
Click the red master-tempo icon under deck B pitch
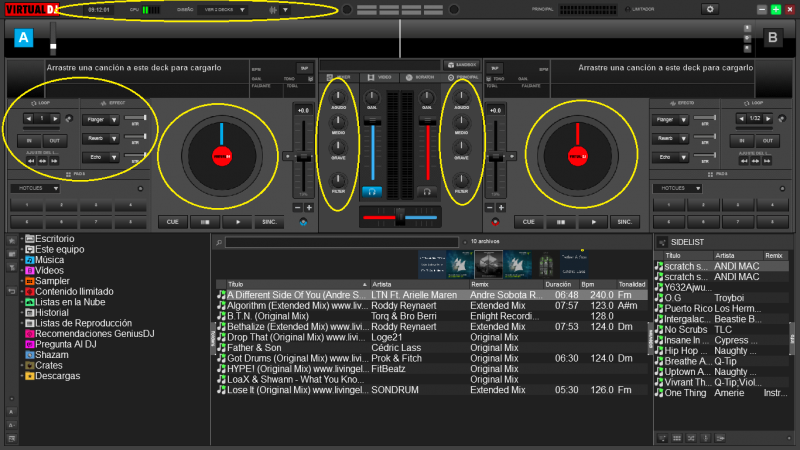495,222
